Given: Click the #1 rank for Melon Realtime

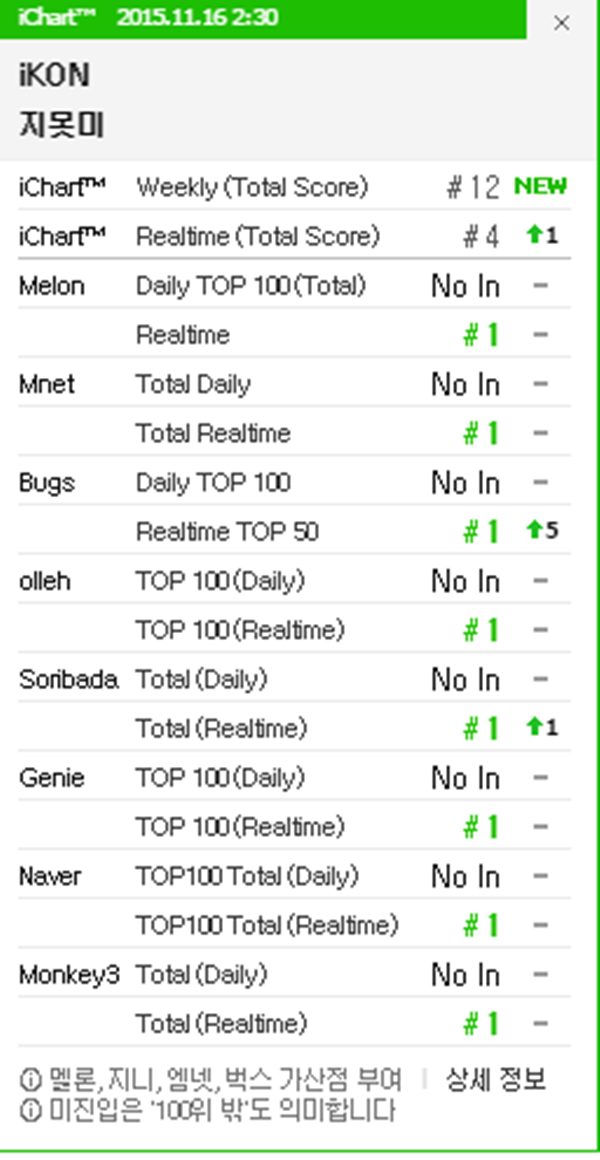Looking at the screenshot, I should tap(481, 335).
